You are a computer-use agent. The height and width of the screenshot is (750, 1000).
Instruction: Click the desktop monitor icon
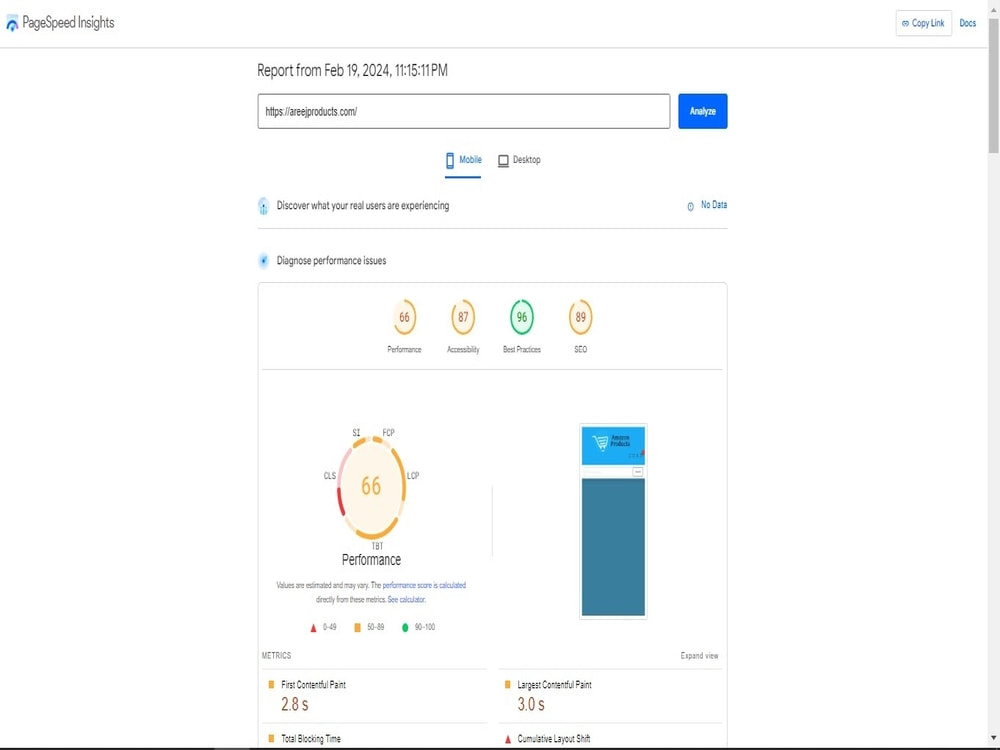[503, 161]
